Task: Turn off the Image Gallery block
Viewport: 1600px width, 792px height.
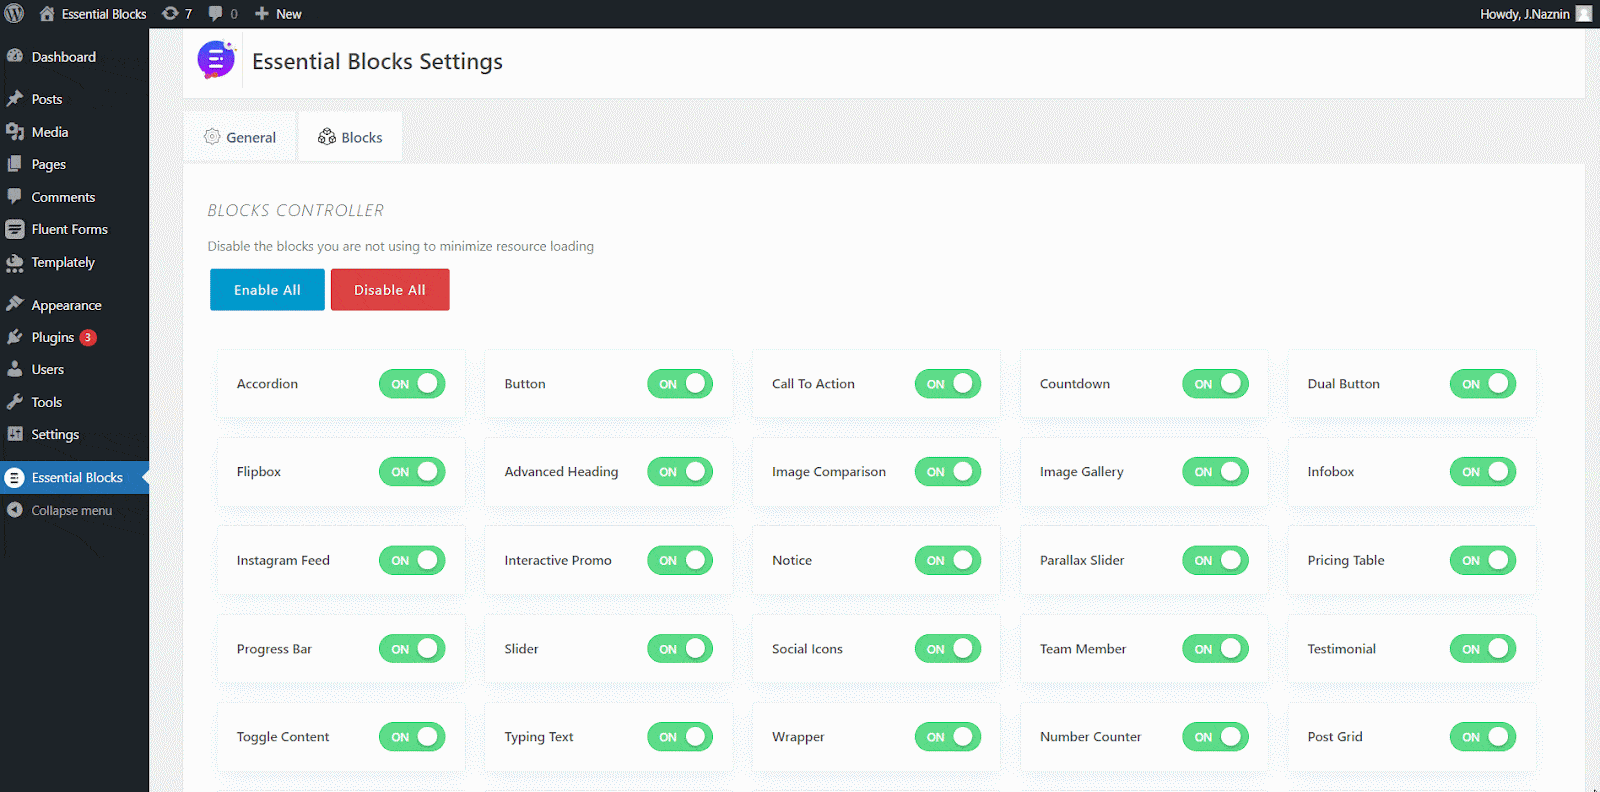Action: coord(1215,472)
